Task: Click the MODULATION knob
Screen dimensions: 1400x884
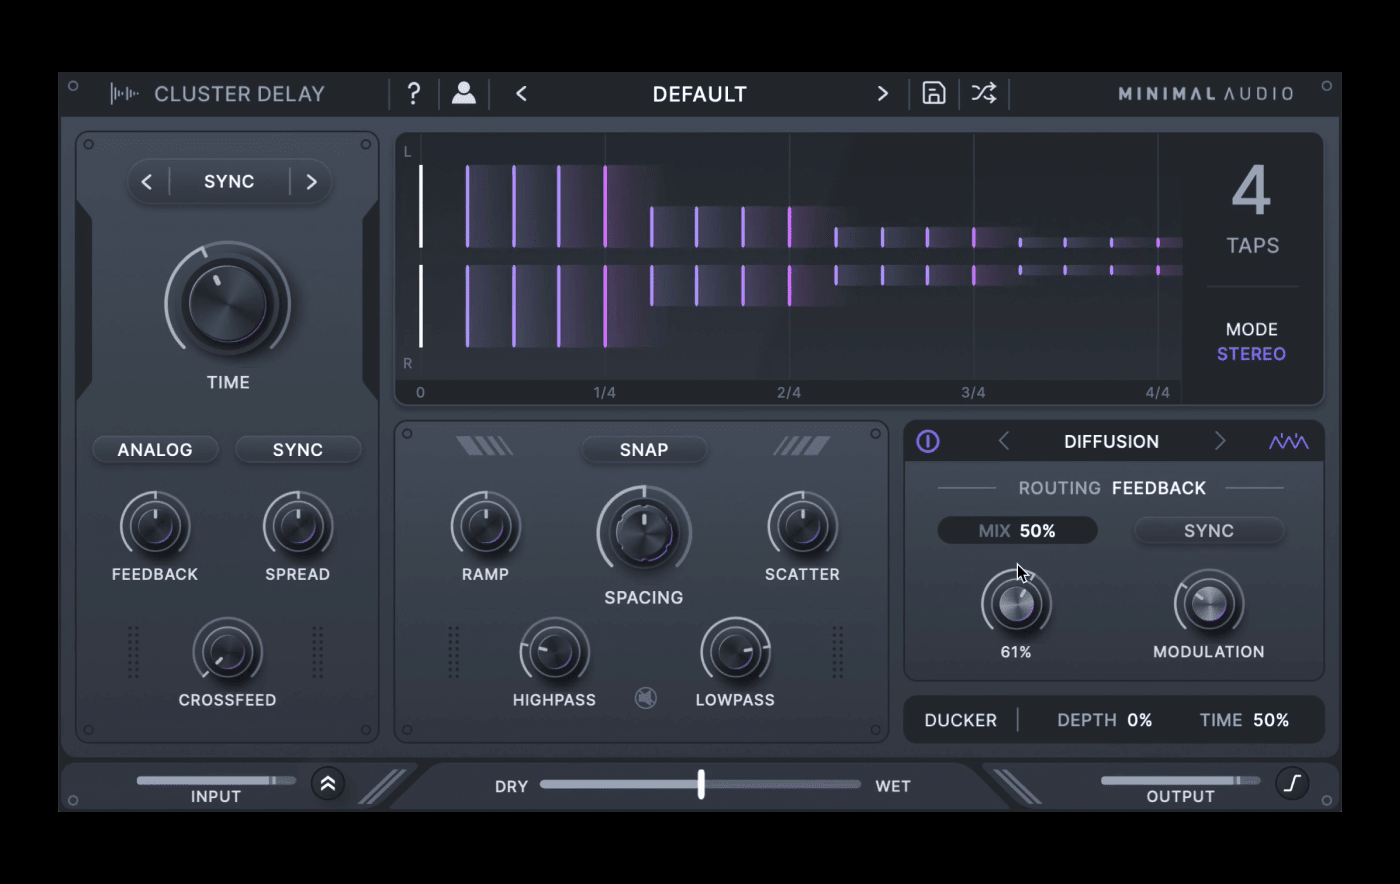Action: click(x=1209, y=604)
